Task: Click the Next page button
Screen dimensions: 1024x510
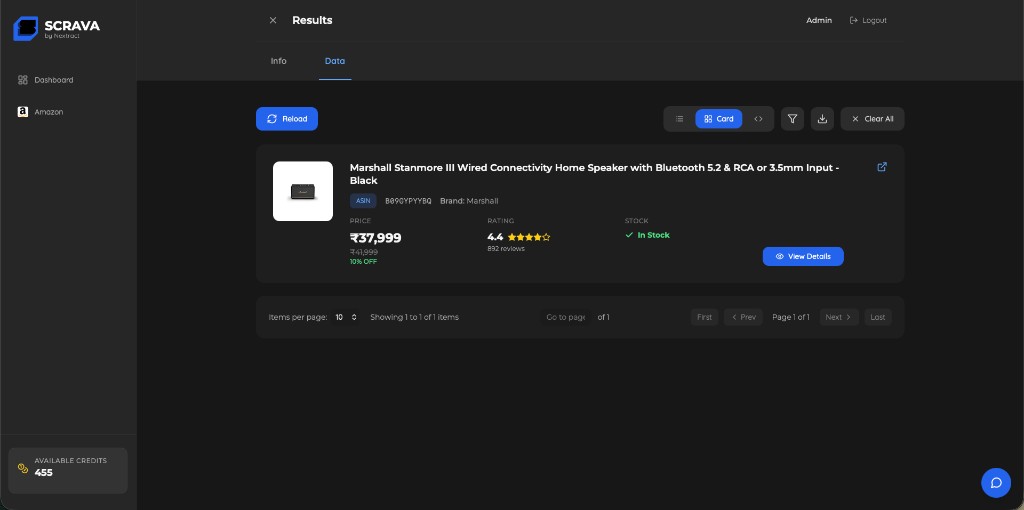Action: click(839, 317)
